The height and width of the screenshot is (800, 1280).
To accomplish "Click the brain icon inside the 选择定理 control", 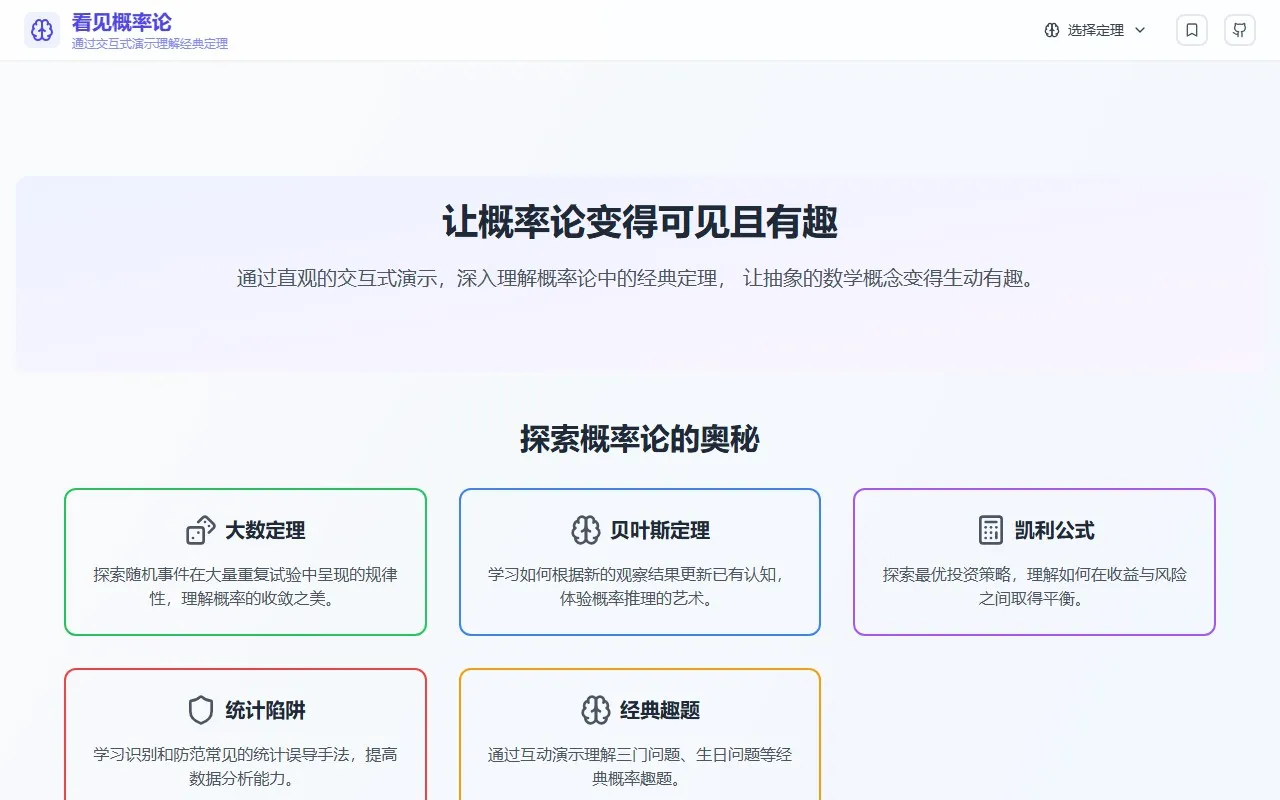I will point(1051,30).
